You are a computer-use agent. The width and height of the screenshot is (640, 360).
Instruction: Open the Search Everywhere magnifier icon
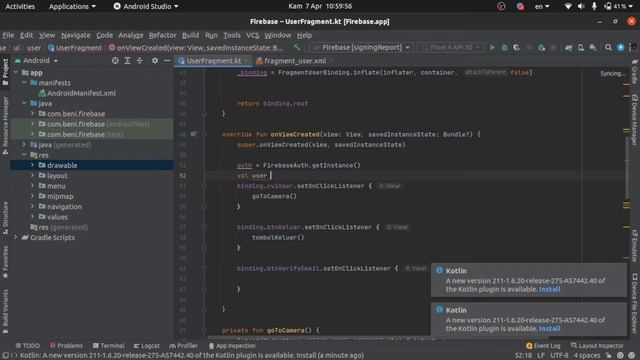(x=608, y=48)
